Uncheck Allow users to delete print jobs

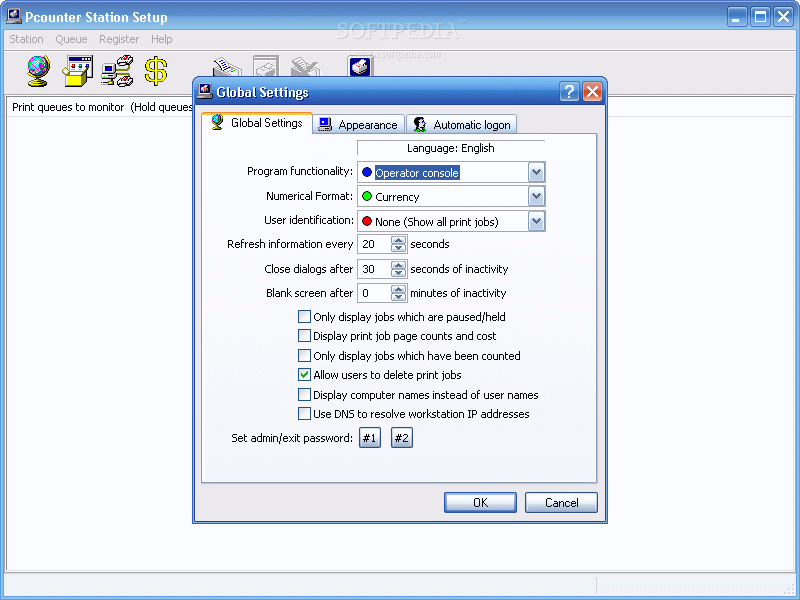point(304,375)
